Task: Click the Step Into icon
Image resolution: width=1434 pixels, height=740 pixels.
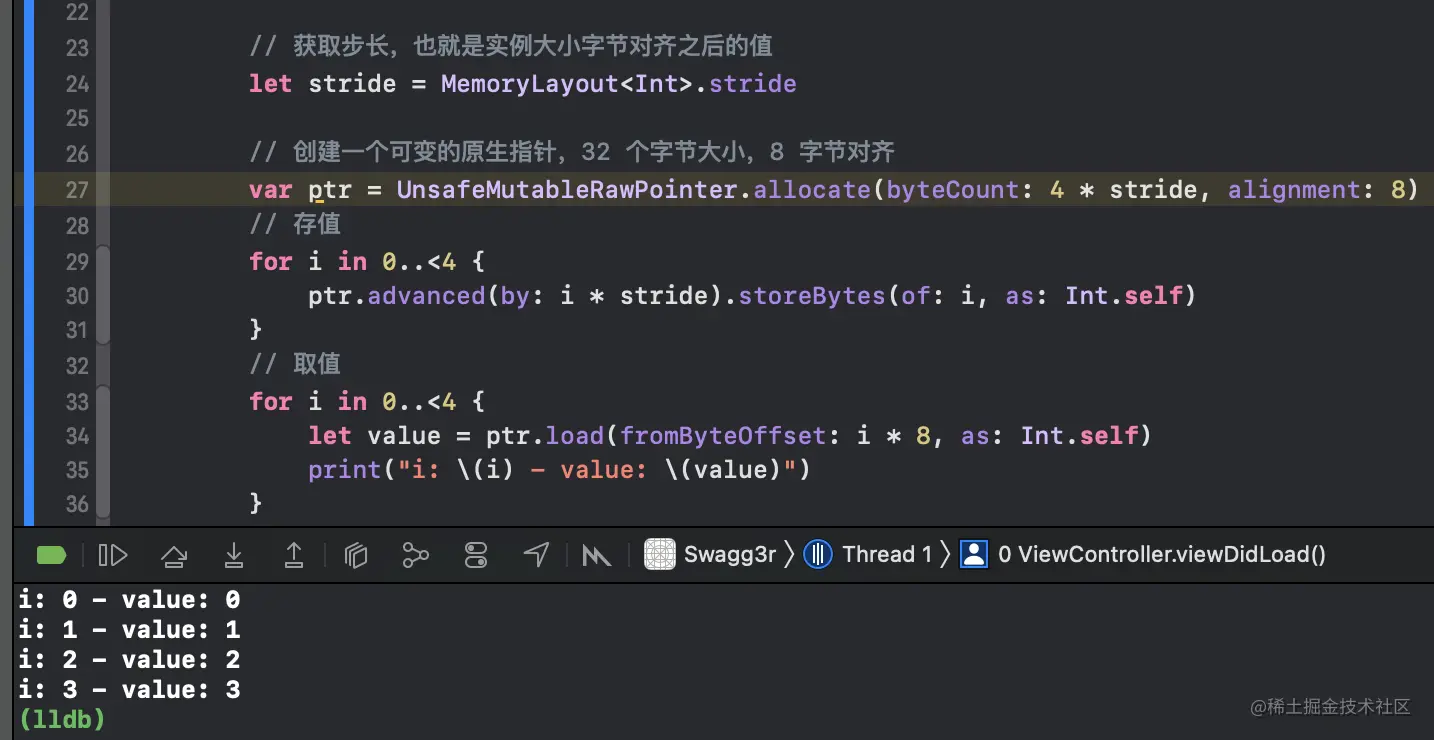Action: tap(234, 555)
